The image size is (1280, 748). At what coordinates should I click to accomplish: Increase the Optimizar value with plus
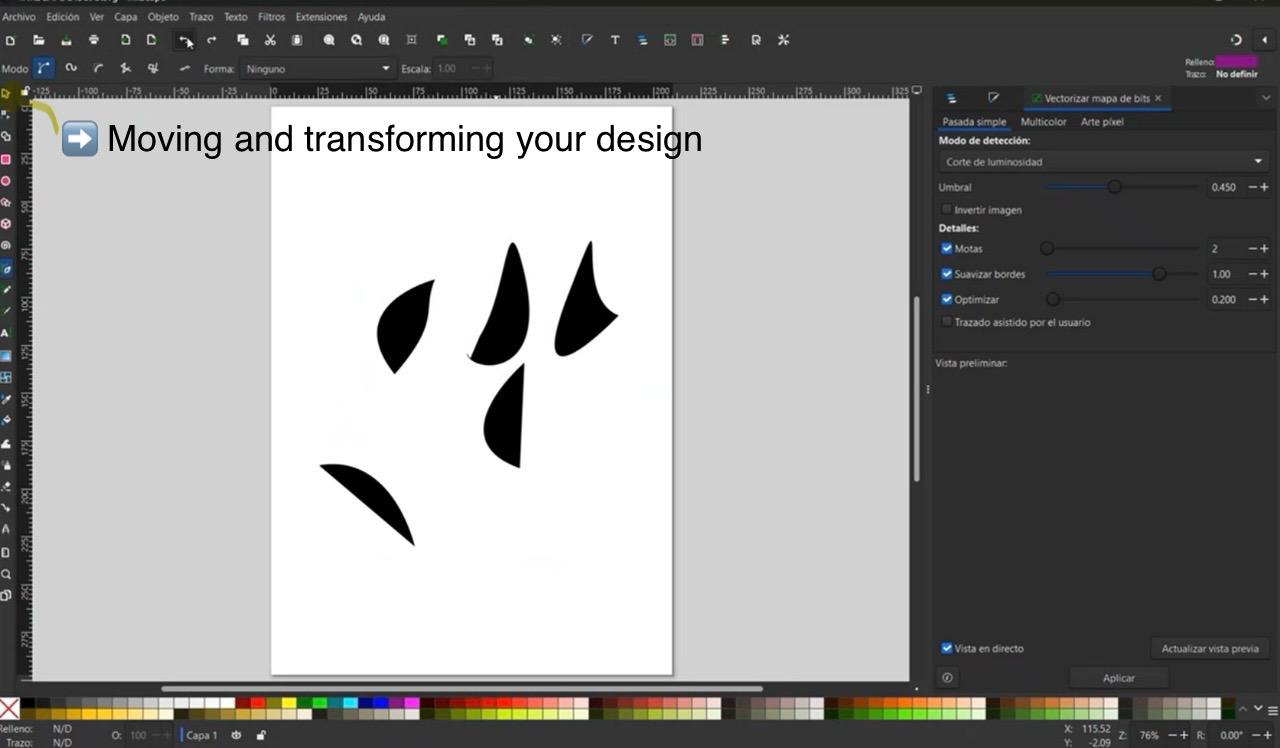pyautogui.click(x=1264, y=299)
